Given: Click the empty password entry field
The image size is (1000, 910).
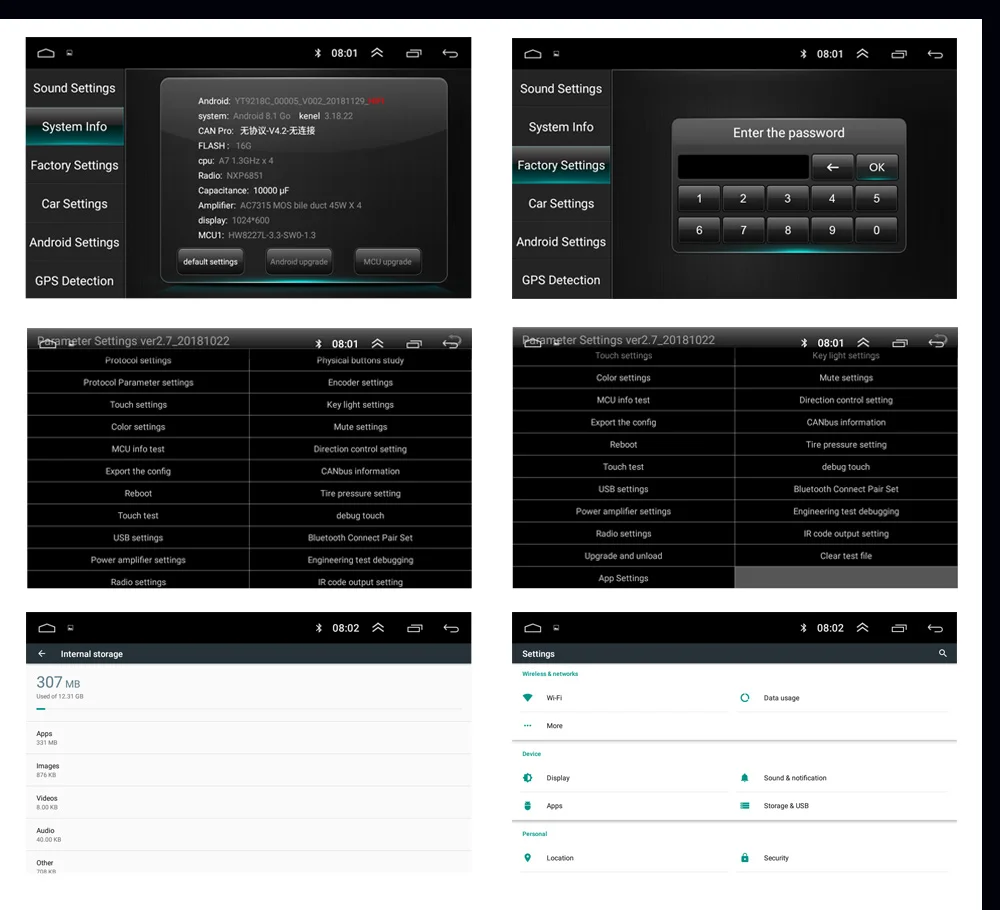Looking at the screenshot, I should pos(743,167).
